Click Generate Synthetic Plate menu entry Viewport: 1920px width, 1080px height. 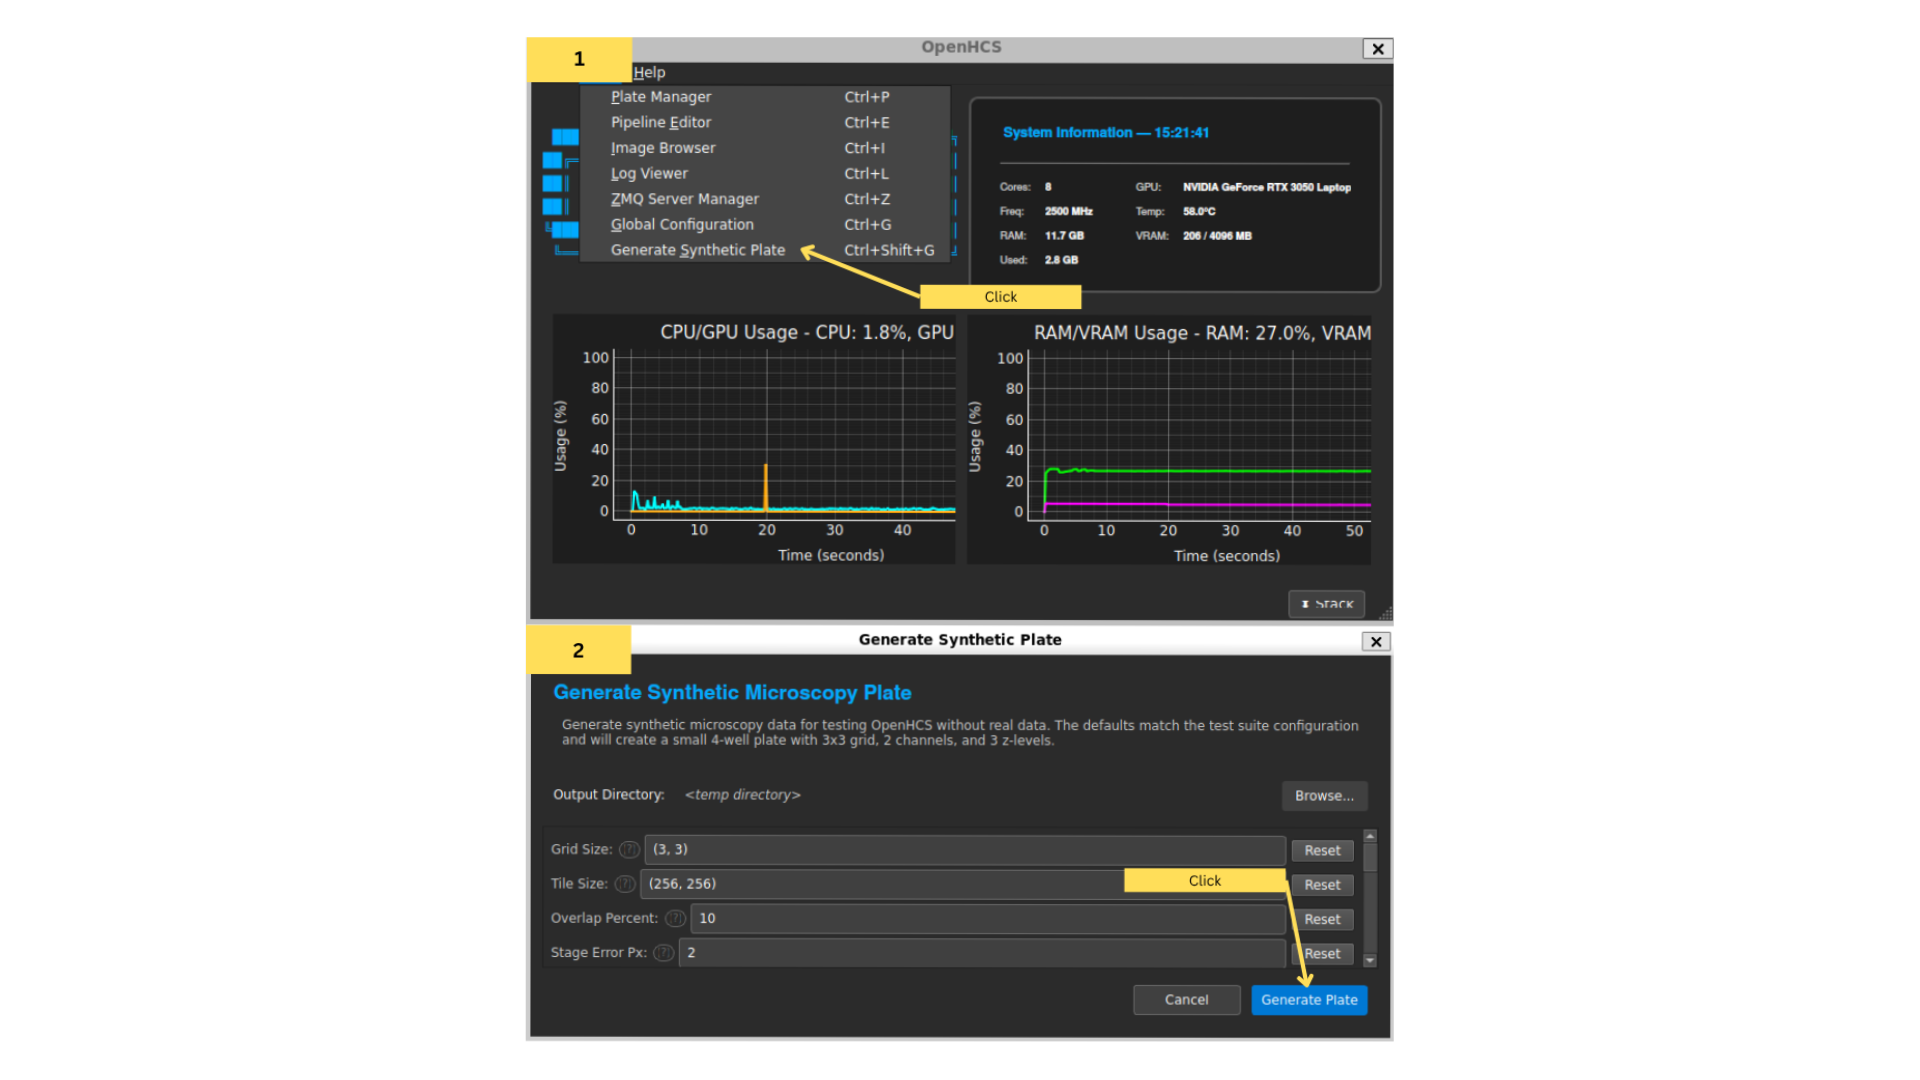(x=765, y=250)
